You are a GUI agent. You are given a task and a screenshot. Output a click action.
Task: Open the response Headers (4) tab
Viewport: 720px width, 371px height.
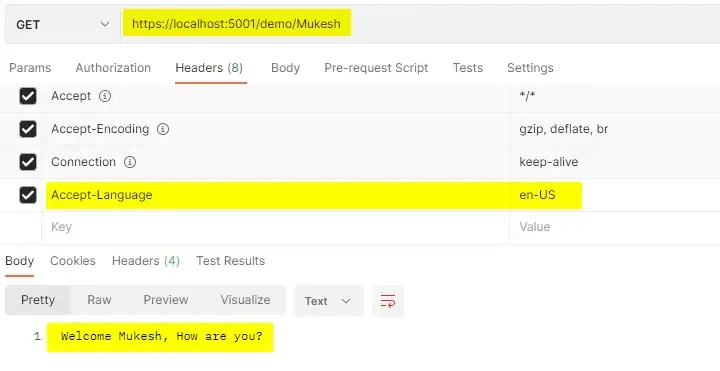point(146,261)
